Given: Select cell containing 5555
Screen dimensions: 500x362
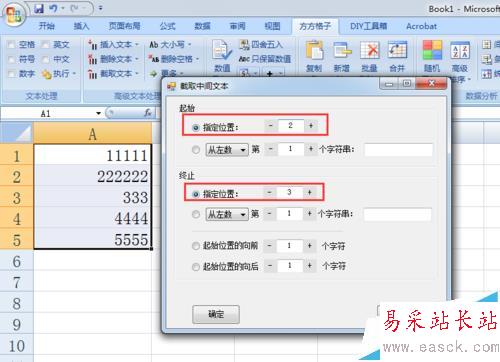Looking at the screenshot, I should point(93,239).
